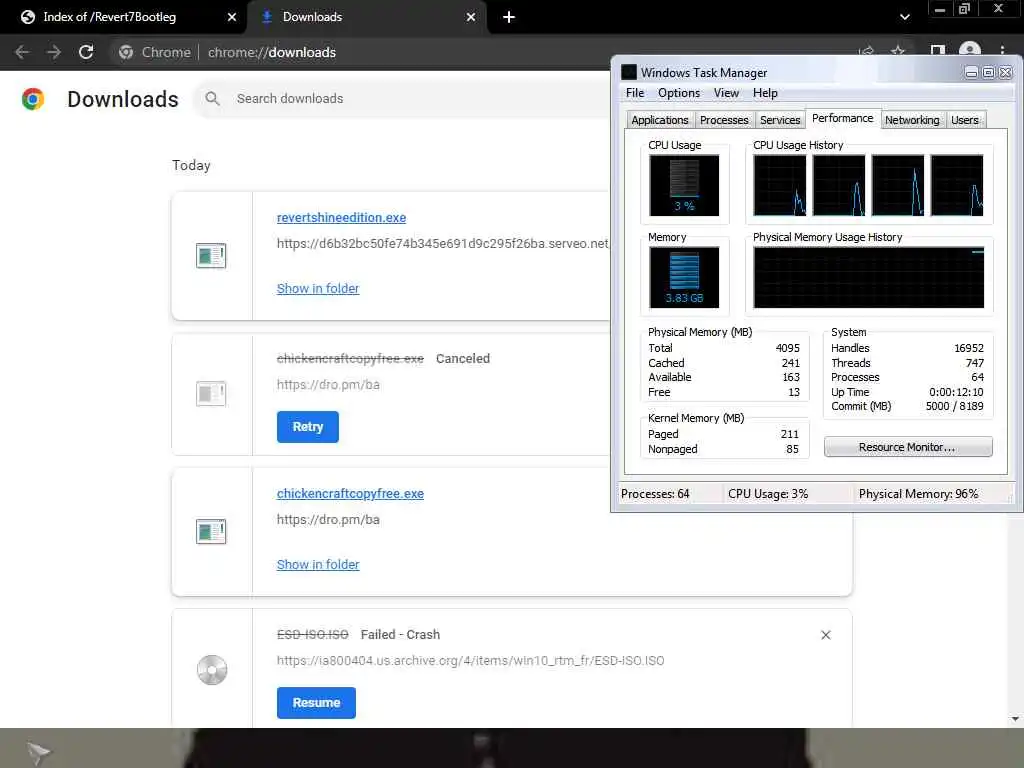Show revertshineedition.exe in folder
The width and height of the screenshot is (1024, 768).
(317, 288)
